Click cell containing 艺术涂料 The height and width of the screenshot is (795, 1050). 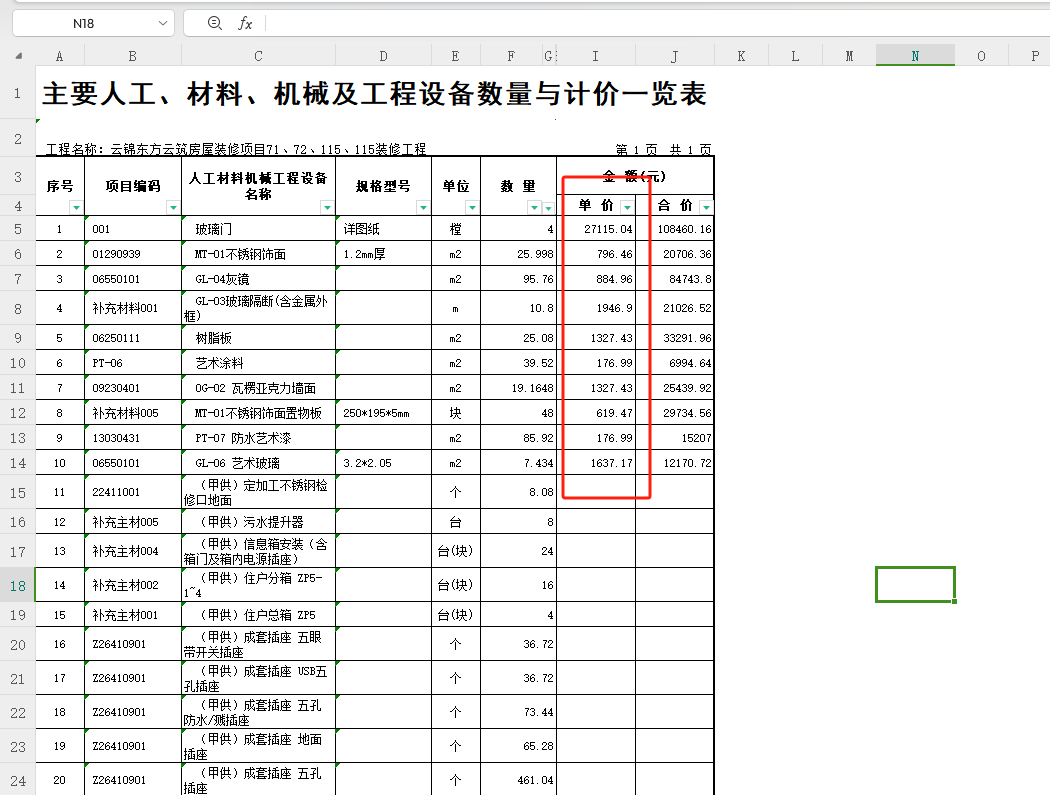[x=258, y=363]
